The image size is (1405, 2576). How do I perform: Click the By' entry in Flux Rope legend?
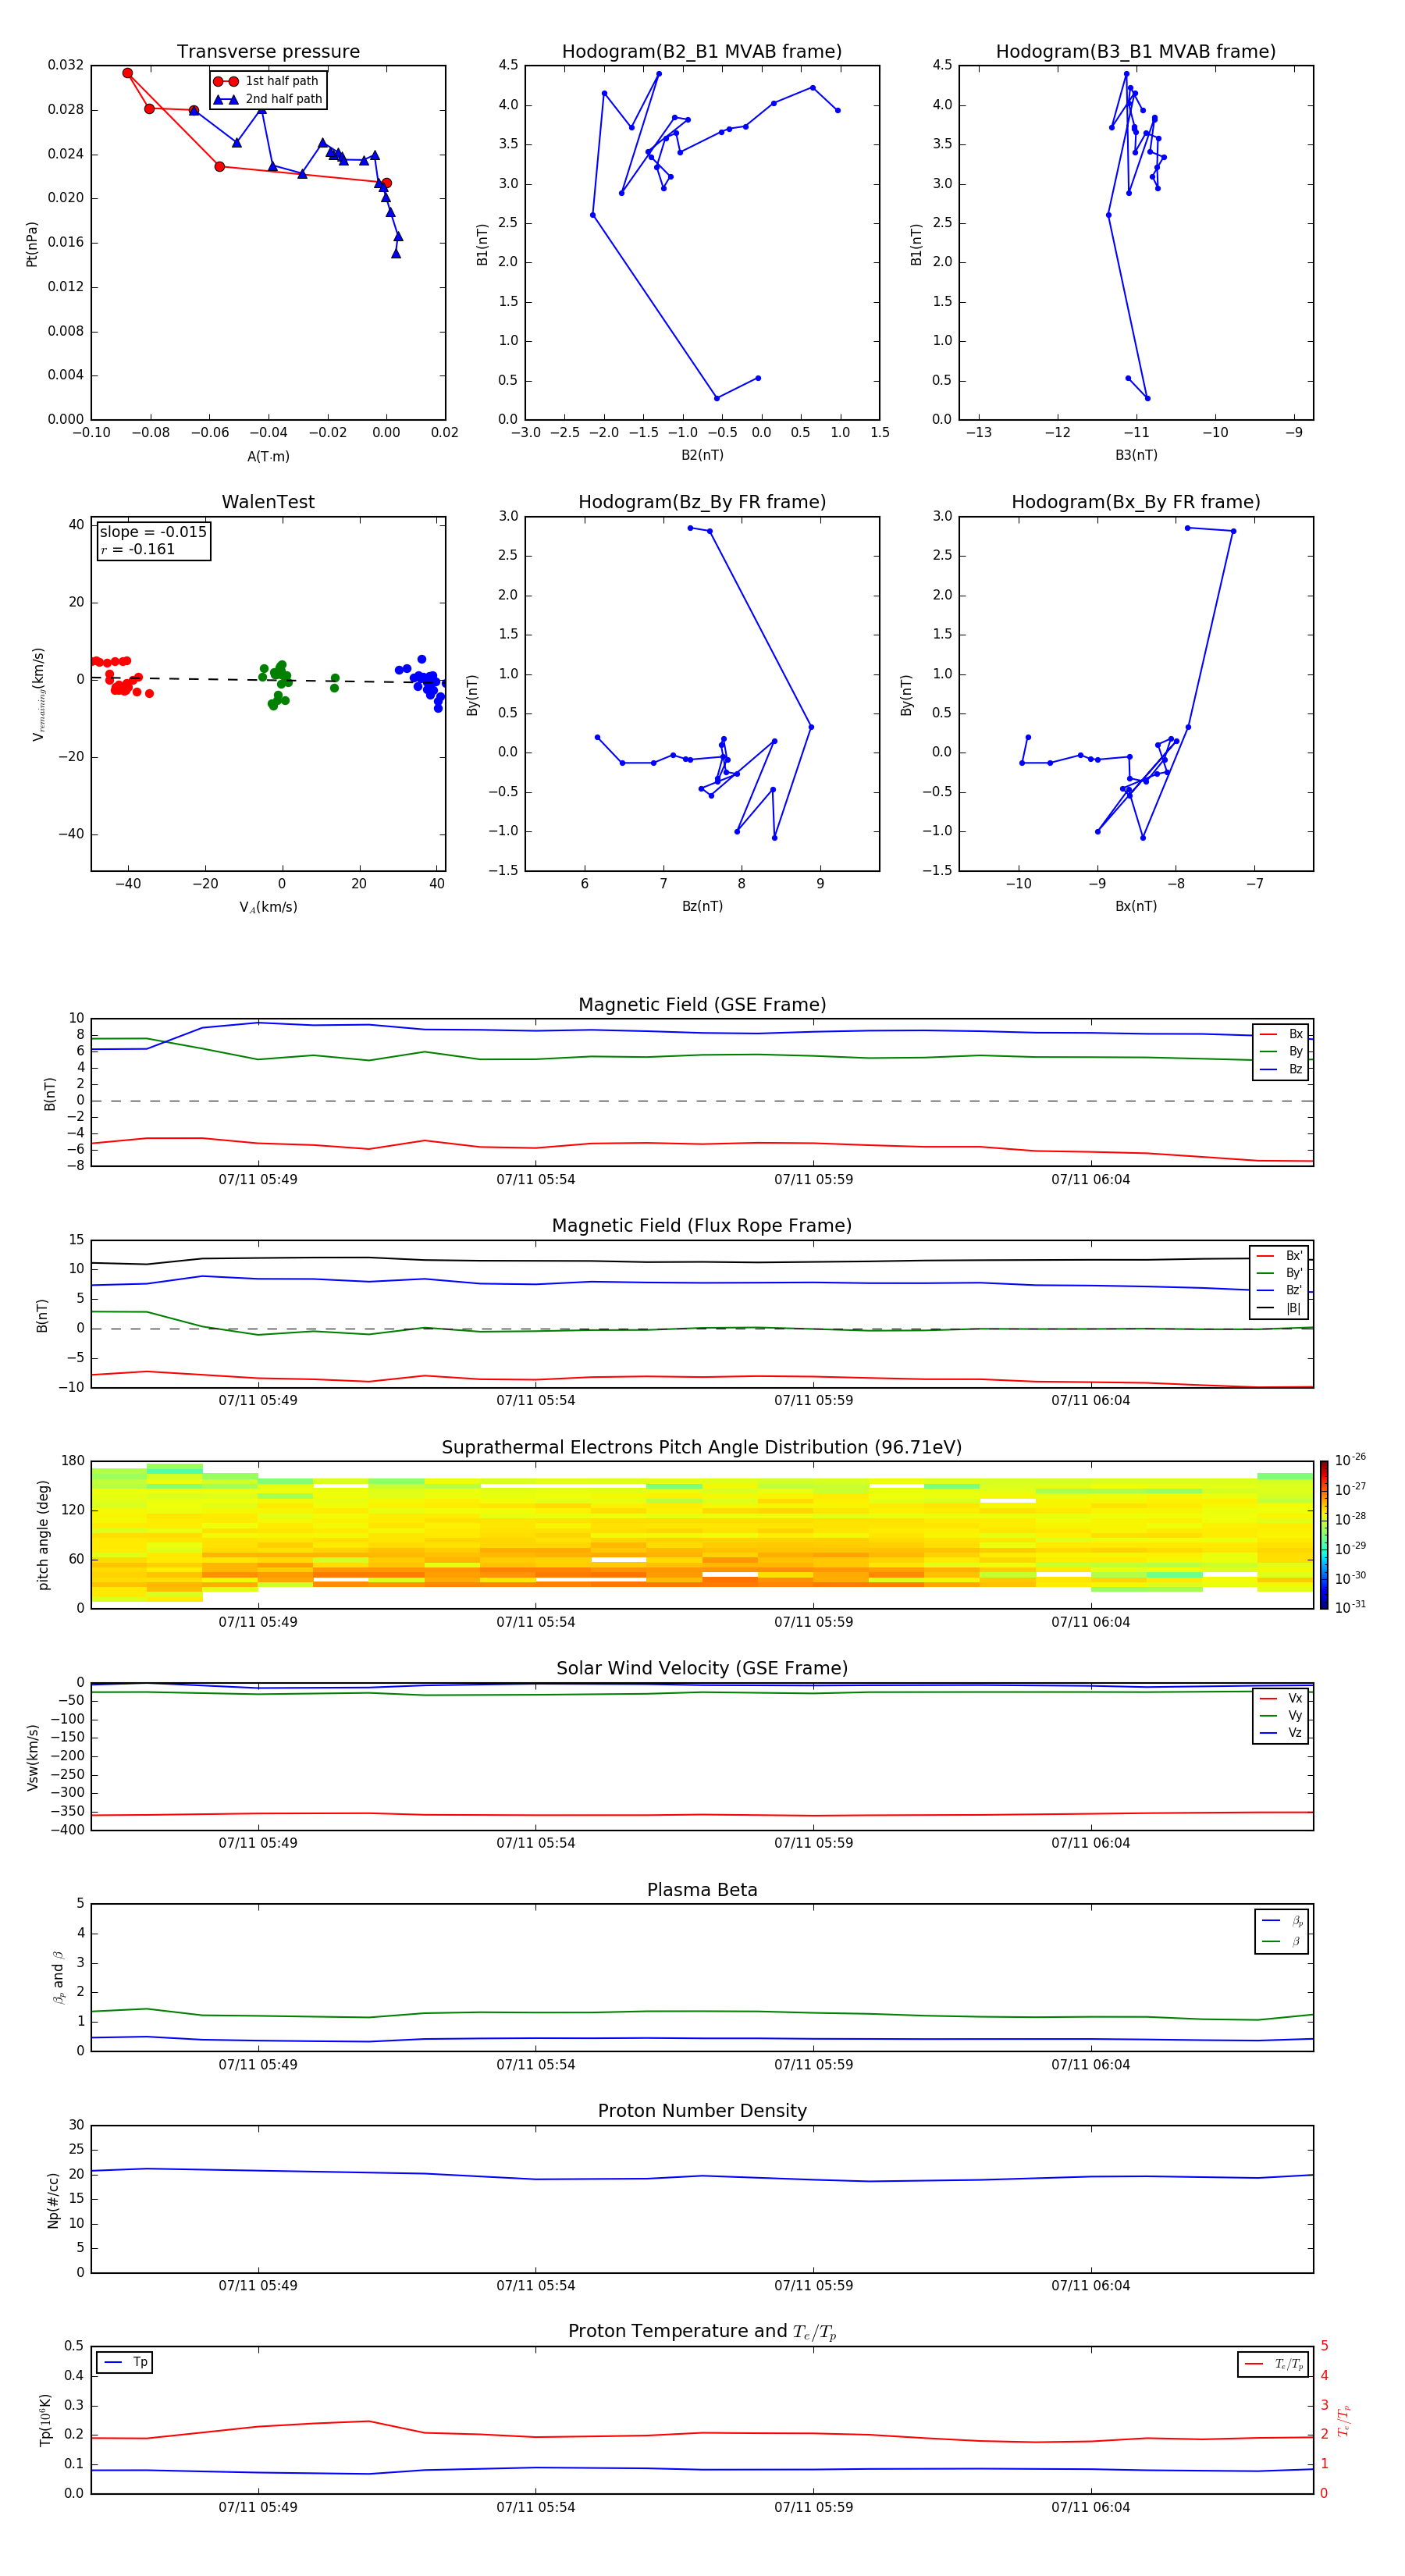[x=1293, y=1273]
